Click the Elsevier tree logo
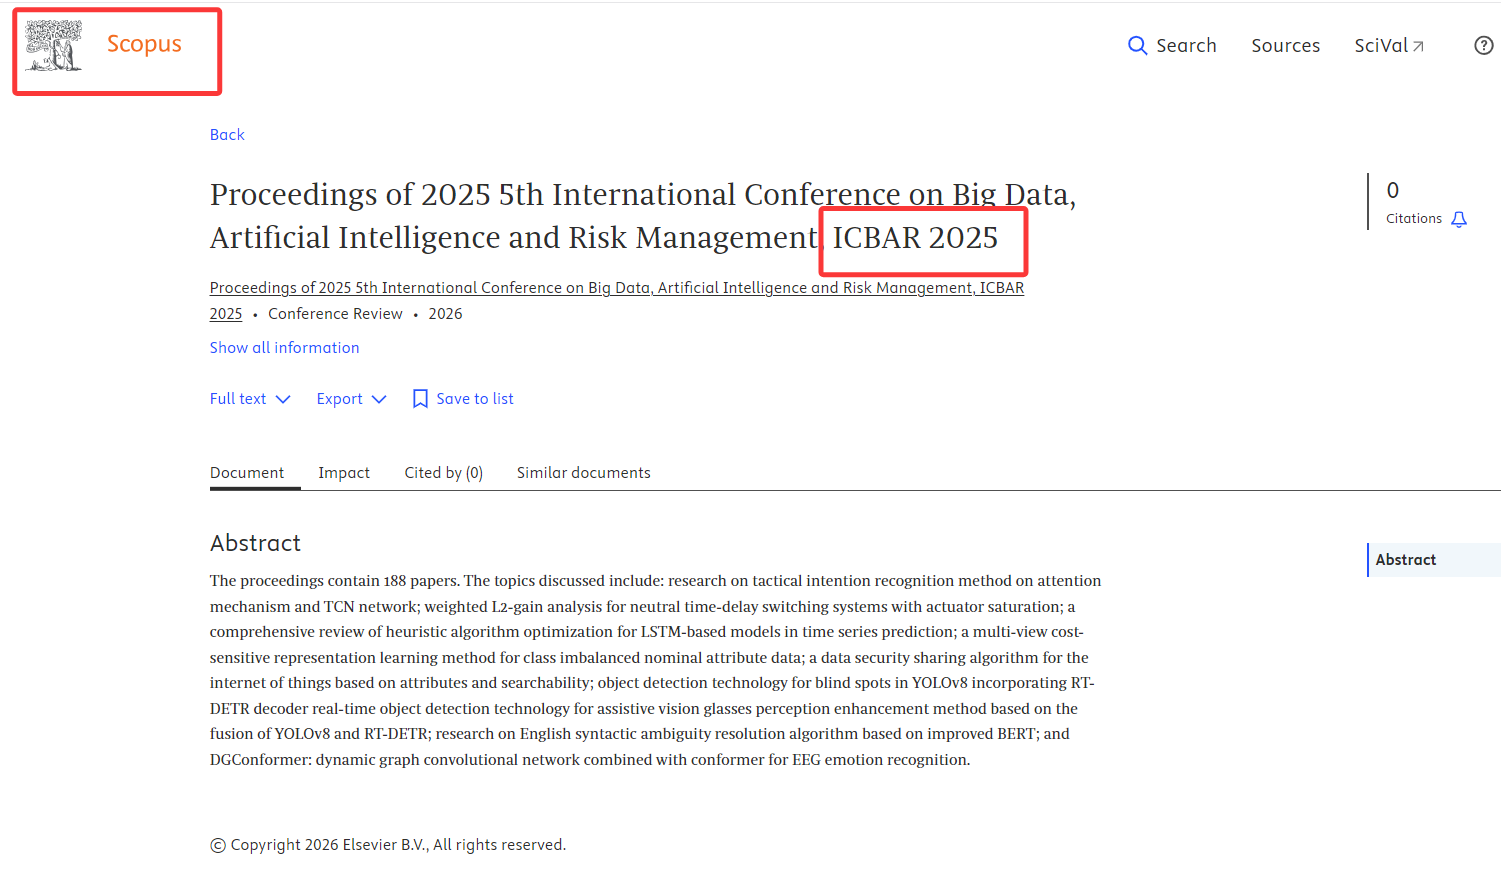Image resolution: width=1501 pixels, height=881 pixels. [54, 46]
